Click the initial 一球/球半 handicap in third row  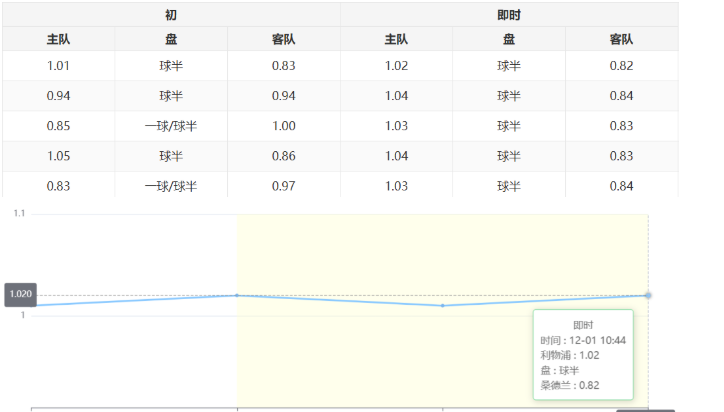point(171,126)
